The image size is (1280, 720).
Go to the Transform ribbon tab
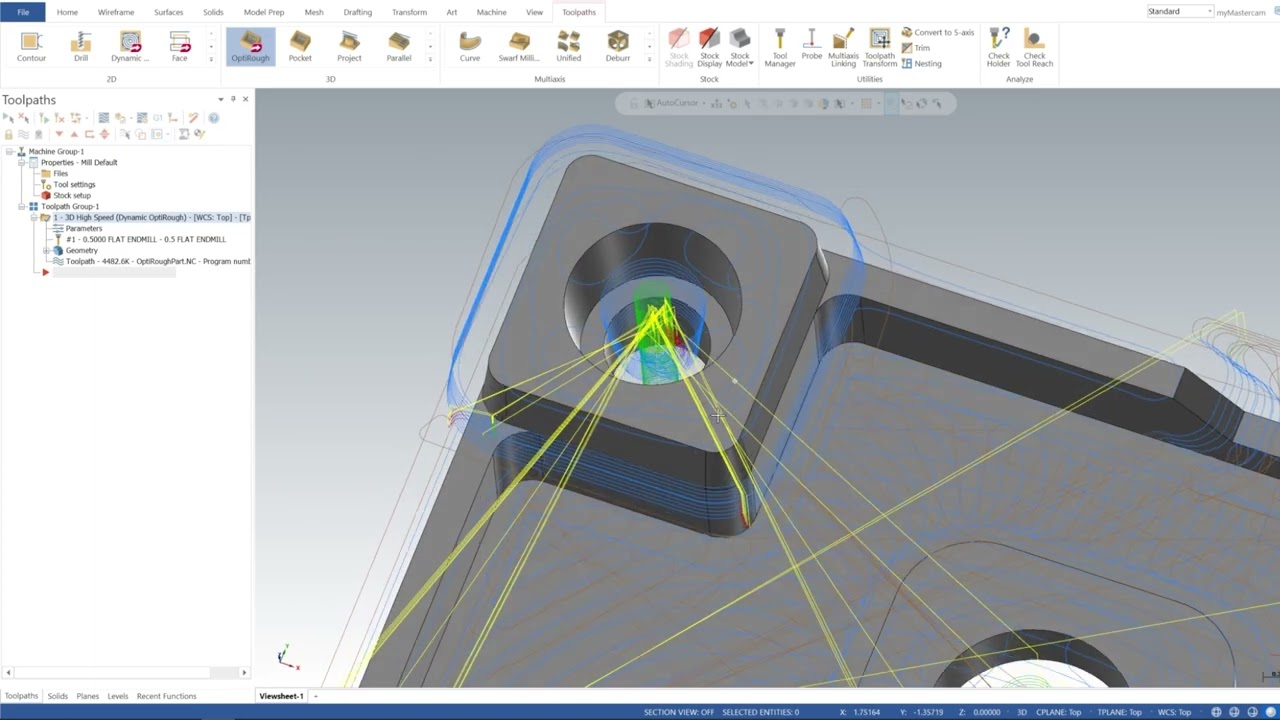[409, 12]
